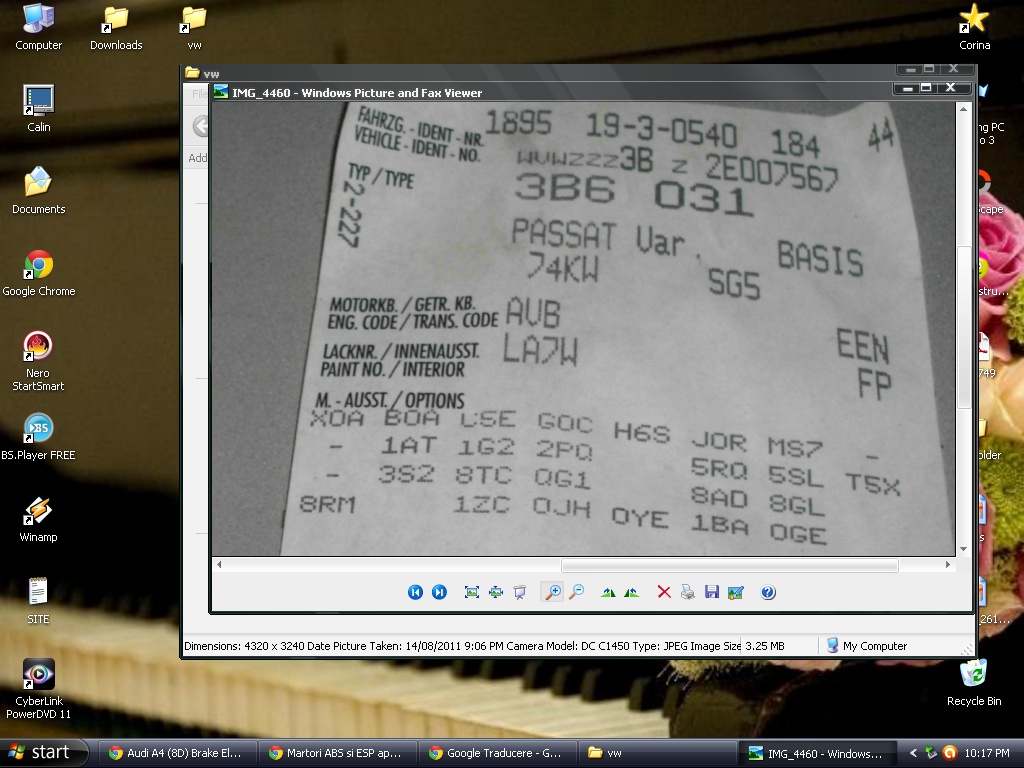Toggle the Zoom In tool
The width and height of the screenshot is (1024, 768).
(x=552, y=592)
